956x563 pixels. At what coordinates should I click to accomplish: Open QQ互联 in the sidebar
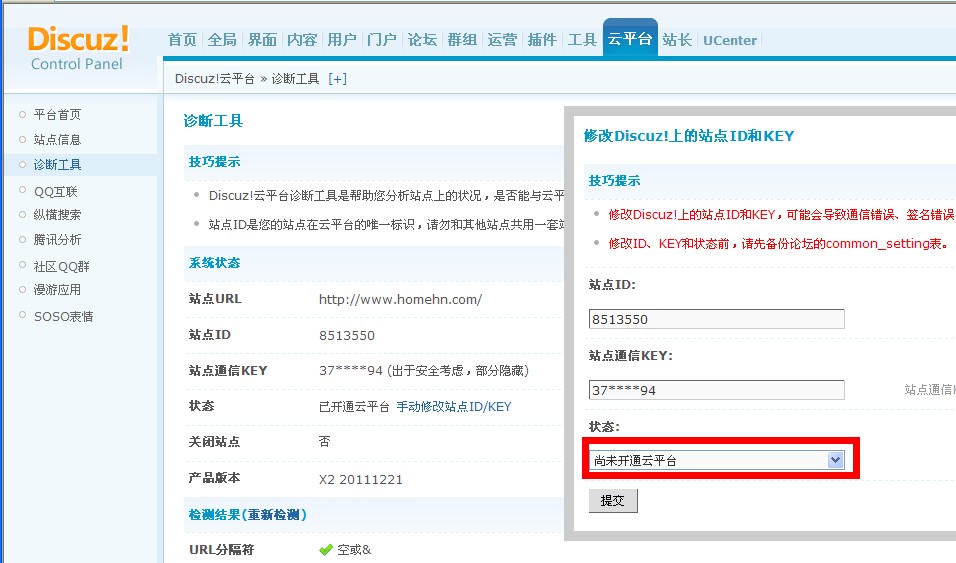click(x=55, y=192)
